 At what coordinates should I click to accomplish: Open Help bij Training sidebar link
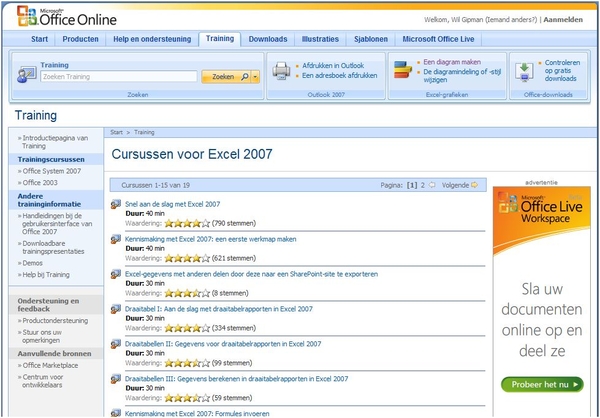click(46, 274)
